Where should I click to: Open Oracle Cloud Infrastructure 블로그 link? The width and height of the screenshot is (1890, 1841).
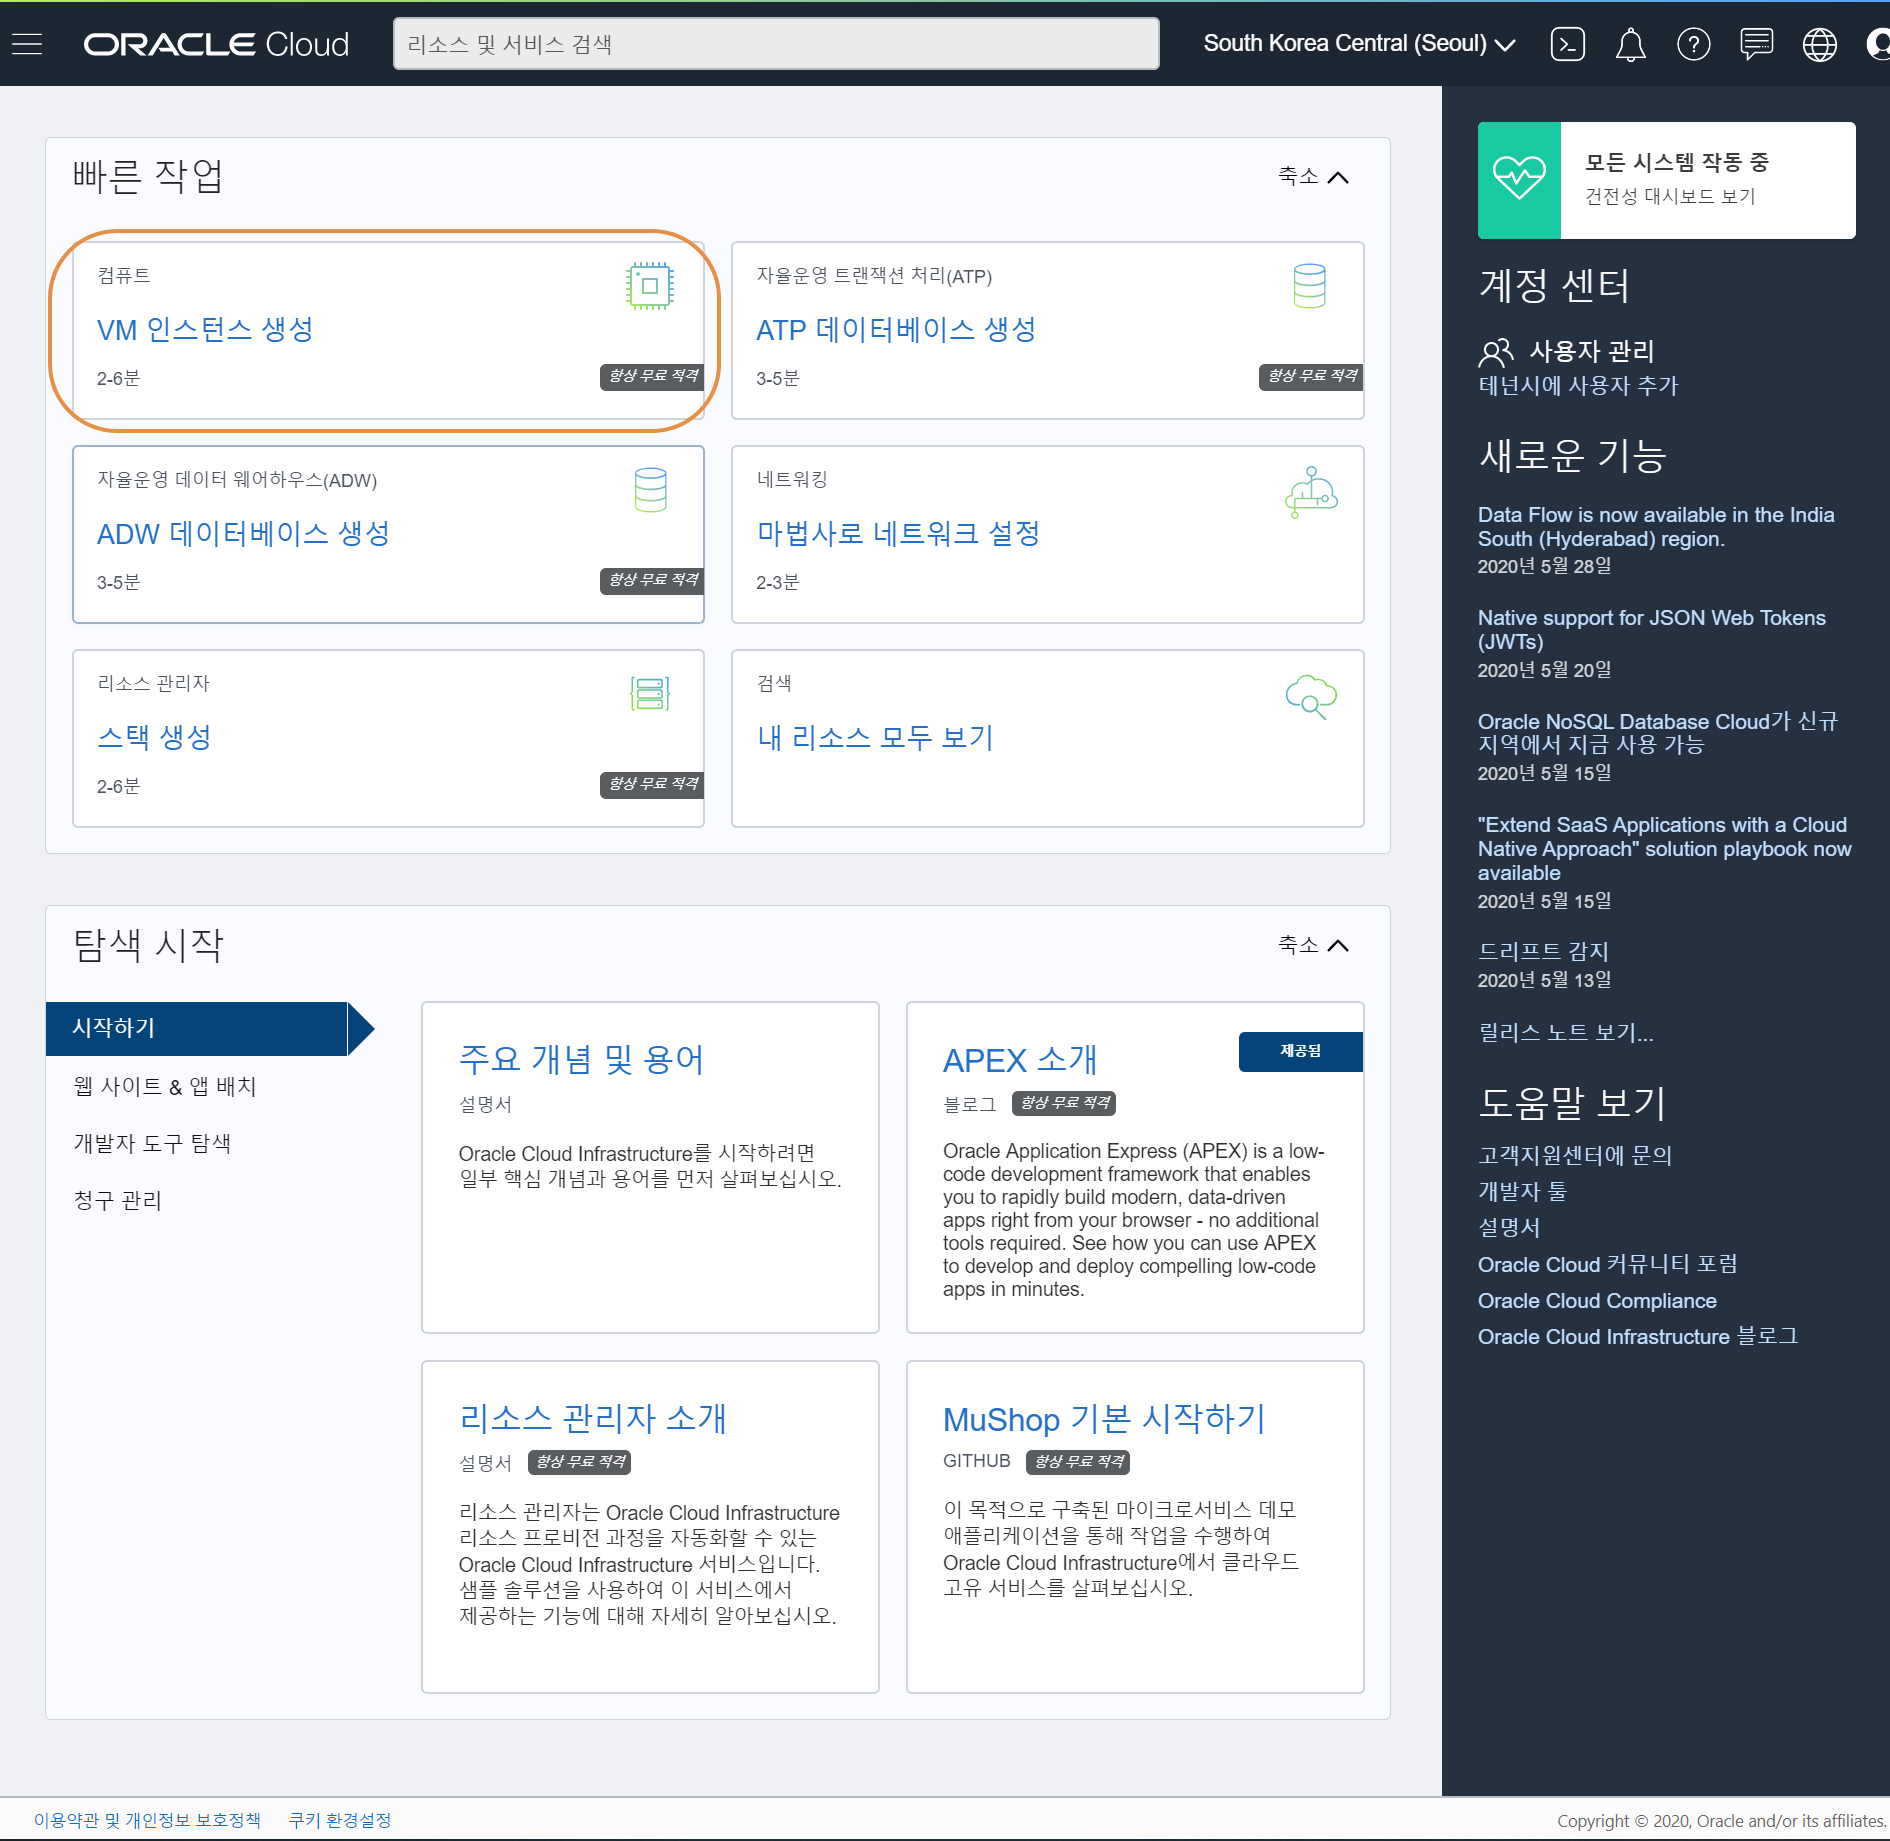1638,1337
